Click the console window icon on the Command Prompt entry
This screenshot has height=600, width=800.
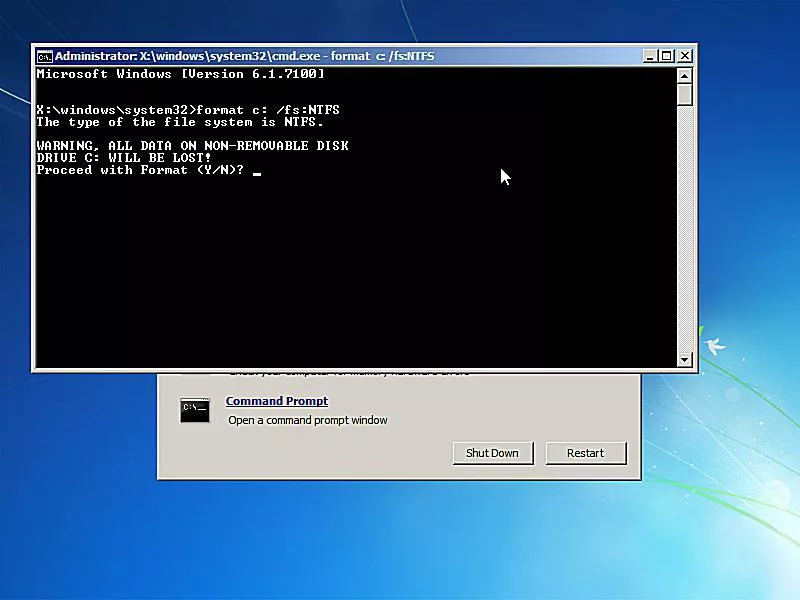tap(195, 410)
